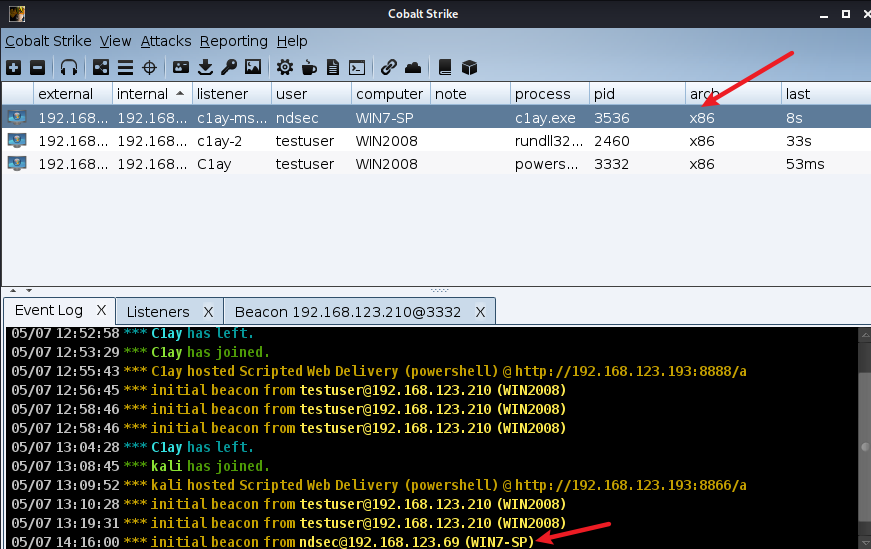Click the 53ms last check-in value
Image resolution: width=871 pixels, height=549 pixels.
pos(805,164)
